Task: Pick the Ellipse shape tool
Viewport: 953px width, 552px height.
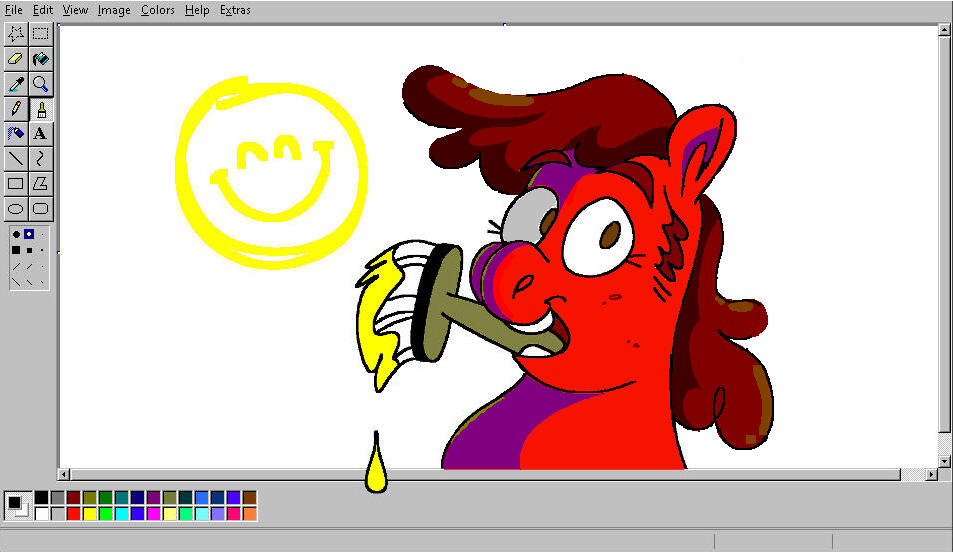Action: click(x=16, y=209)
